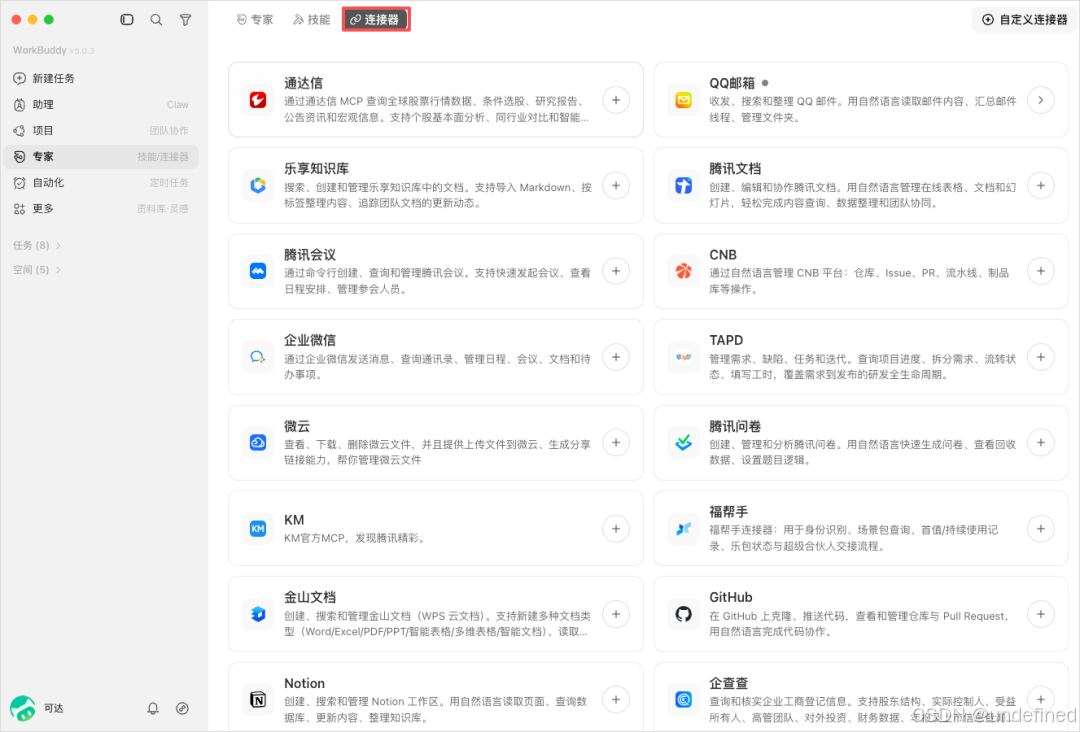Open notifications bell icon
The width and height of the screenshot is (1080, 732).
click(x=153, y=708)
